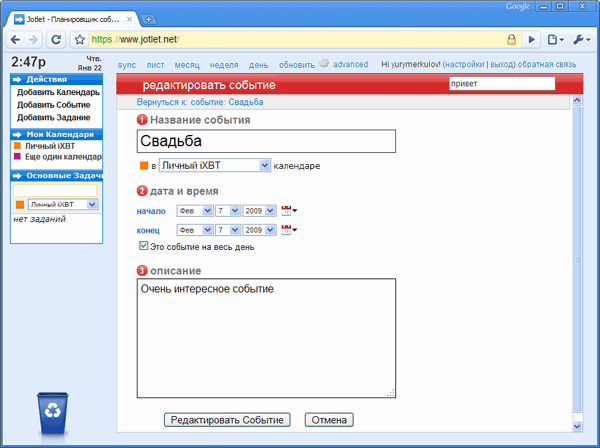The height and width of the screenshot is (448, 600).
Task: Click the new task input field
Action: pyautogui.click(x=55, y=191)
